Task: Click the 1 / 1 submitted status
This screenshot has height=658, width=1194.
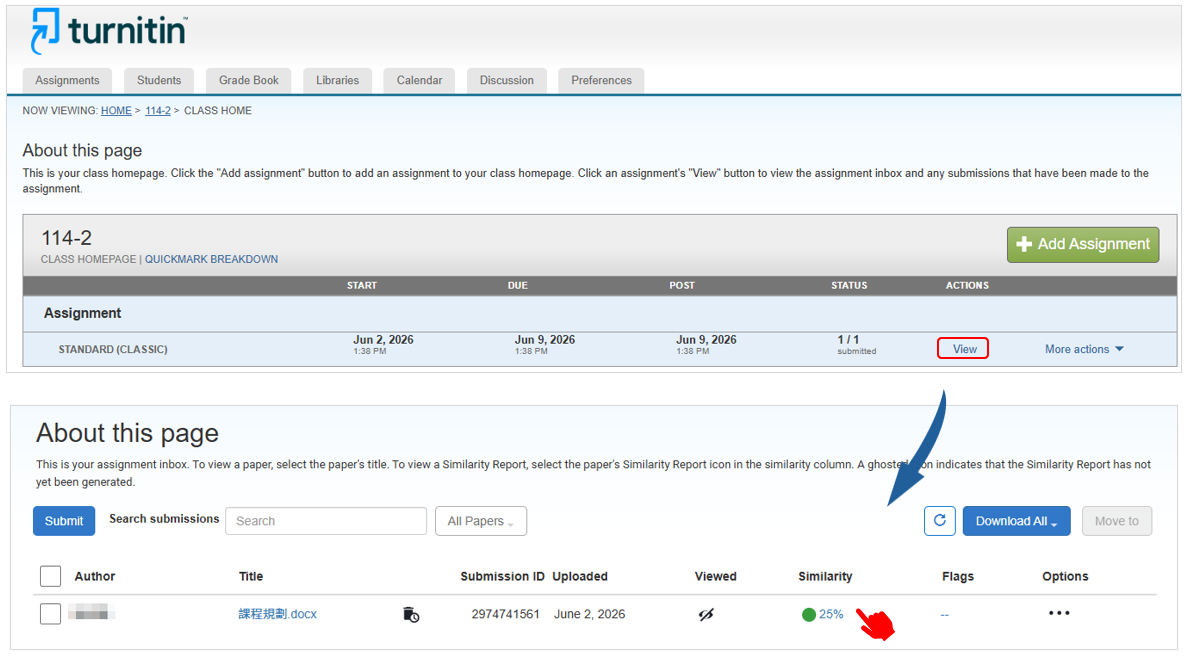Action: (x=856, y=344)
